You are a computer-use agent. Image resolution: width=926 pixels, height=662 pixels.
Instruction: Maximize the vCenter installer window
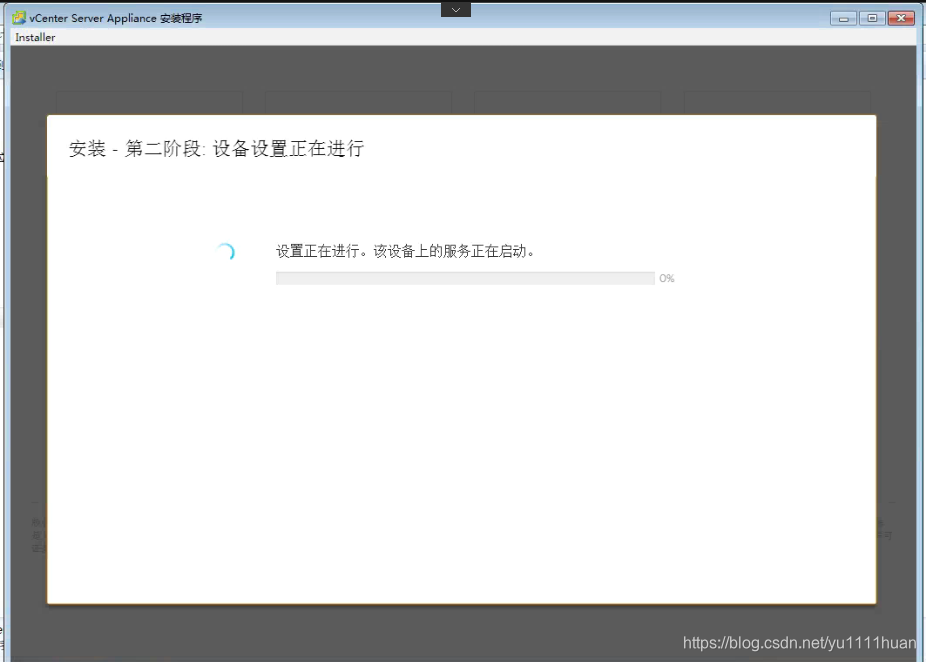pos(872,18)
